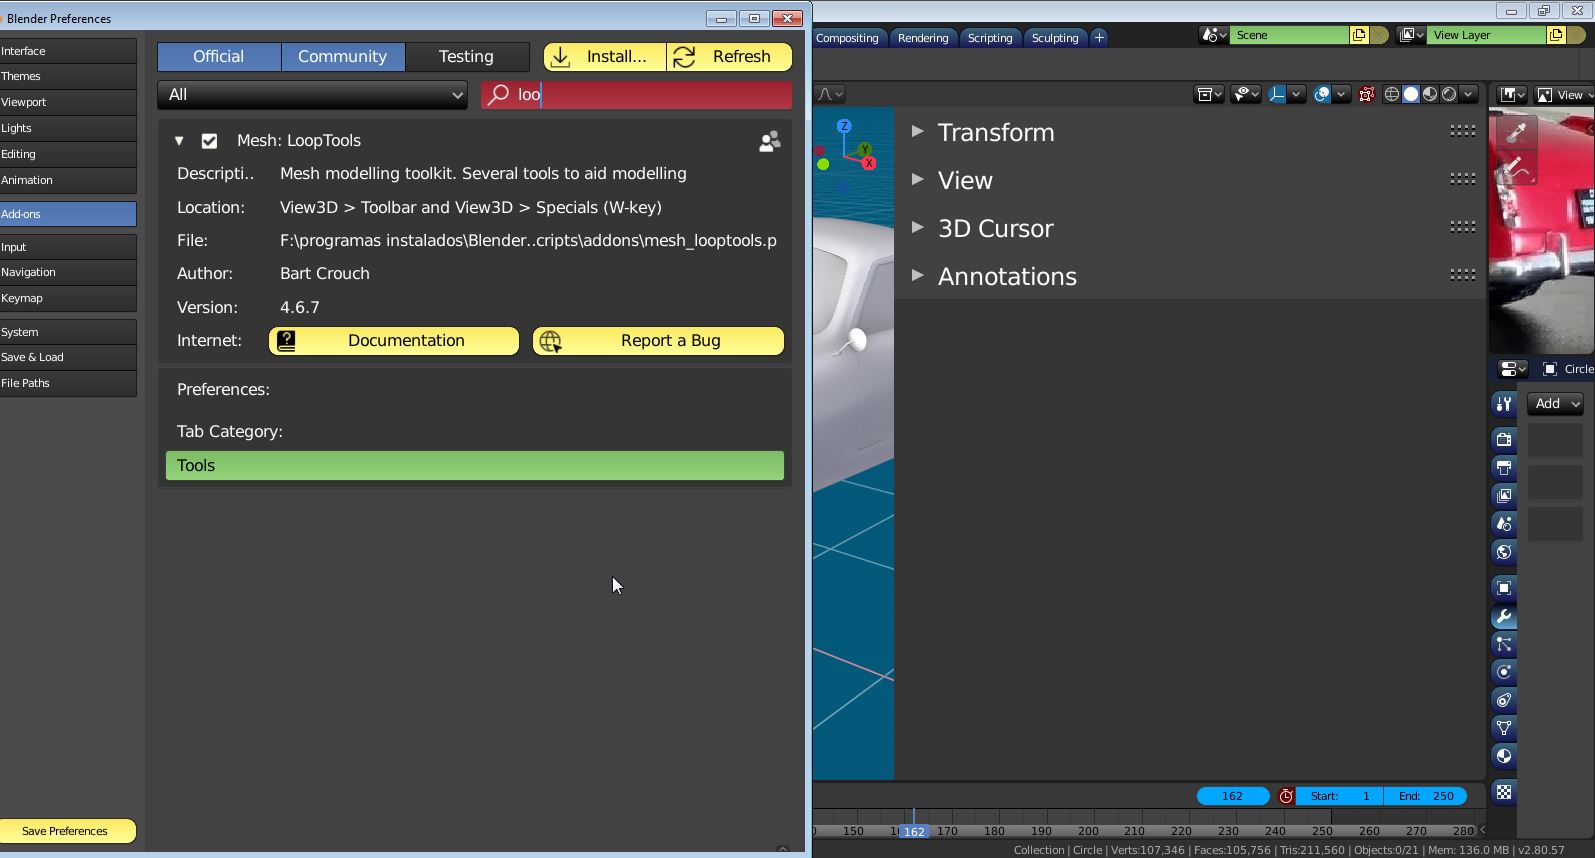
Task: Open the Modifiers wrench properties tab
Action: point(1503,616)
